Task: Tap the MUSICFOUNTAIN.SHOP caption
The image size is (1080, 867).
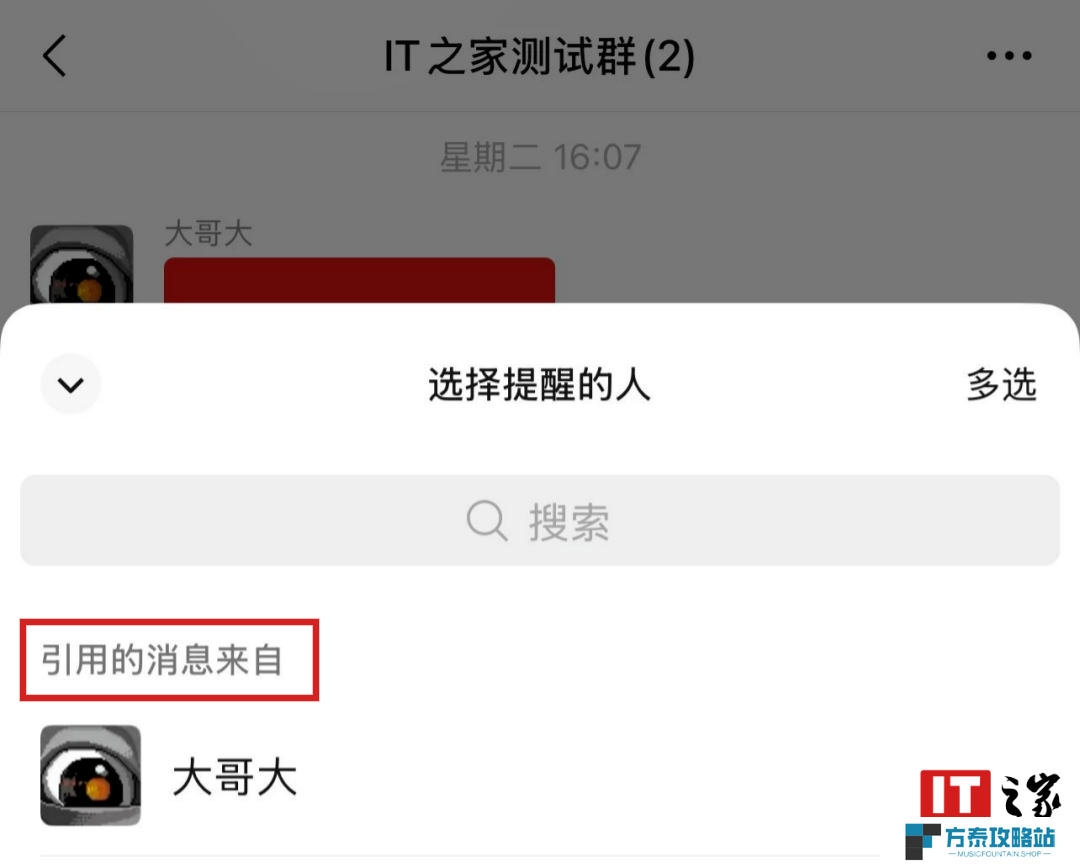Action: pyautogui.click(x=999, y=854)
